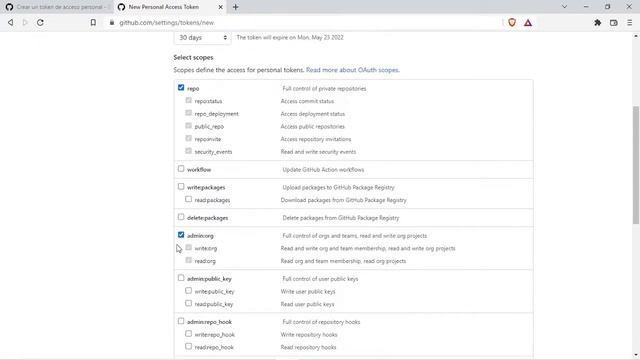Open the 30 days expiration dropdown
Image resolution: width=640 pixels, height=360 pixels.
click(202, 38)
